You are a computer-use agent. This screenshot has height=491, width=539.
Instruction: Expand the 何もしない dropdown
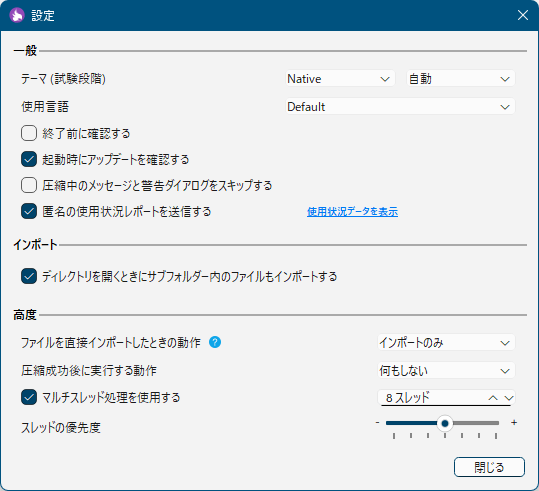[446, 371]
